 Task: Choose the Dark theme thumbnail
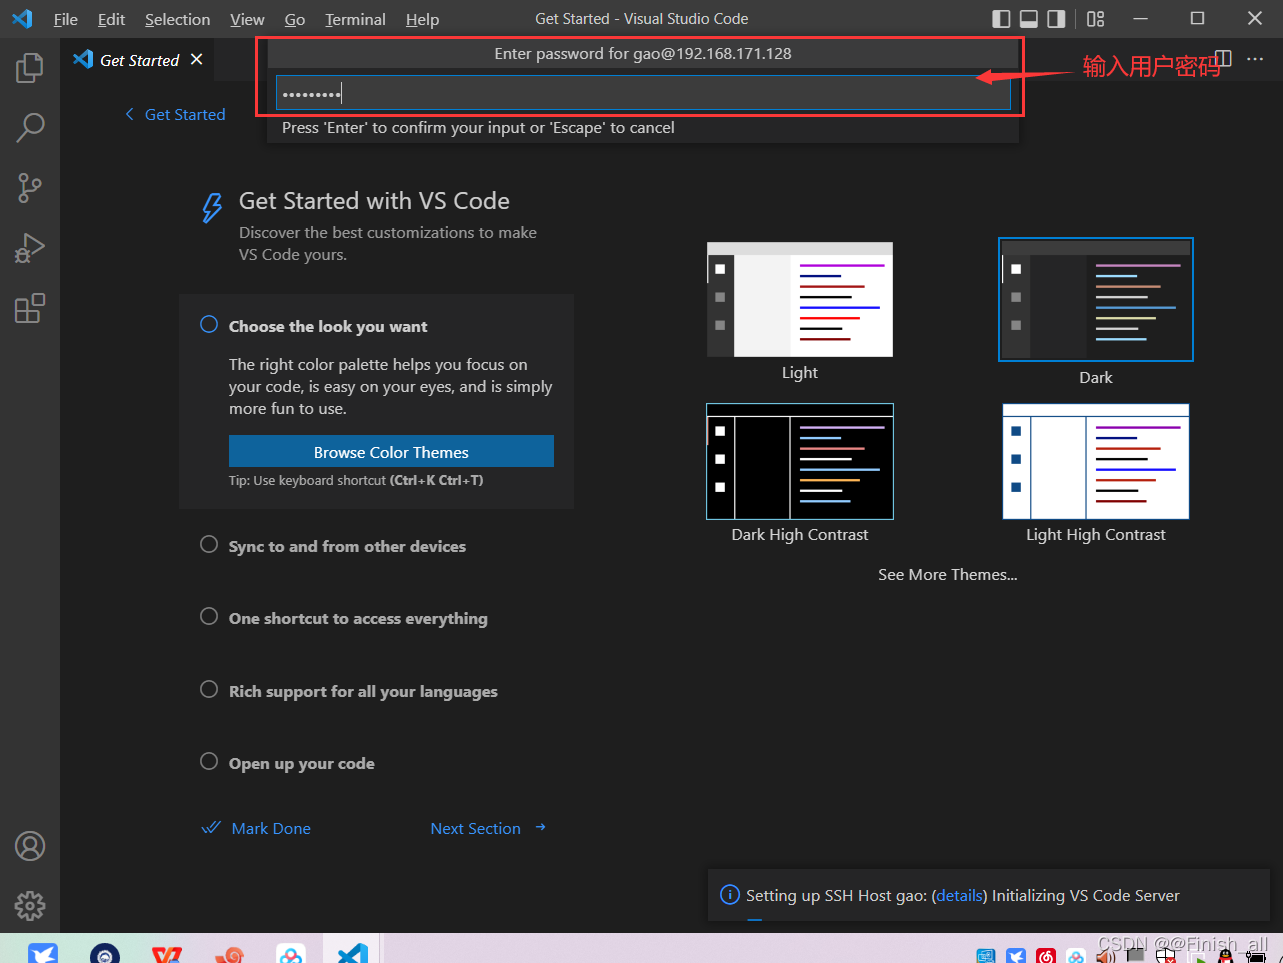click(1096, 299)
